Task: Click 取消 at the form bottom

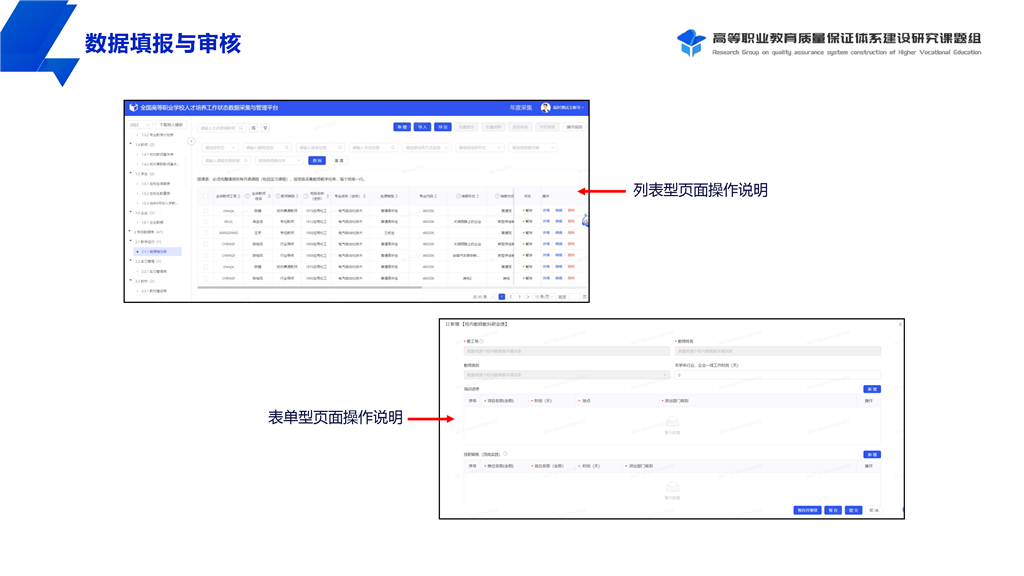Action: point(874,510)
